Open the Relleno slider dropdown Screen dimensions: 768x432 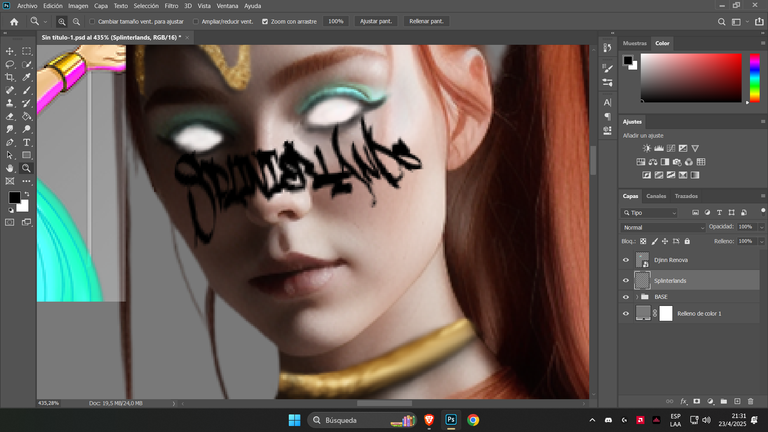pos(761,241)
